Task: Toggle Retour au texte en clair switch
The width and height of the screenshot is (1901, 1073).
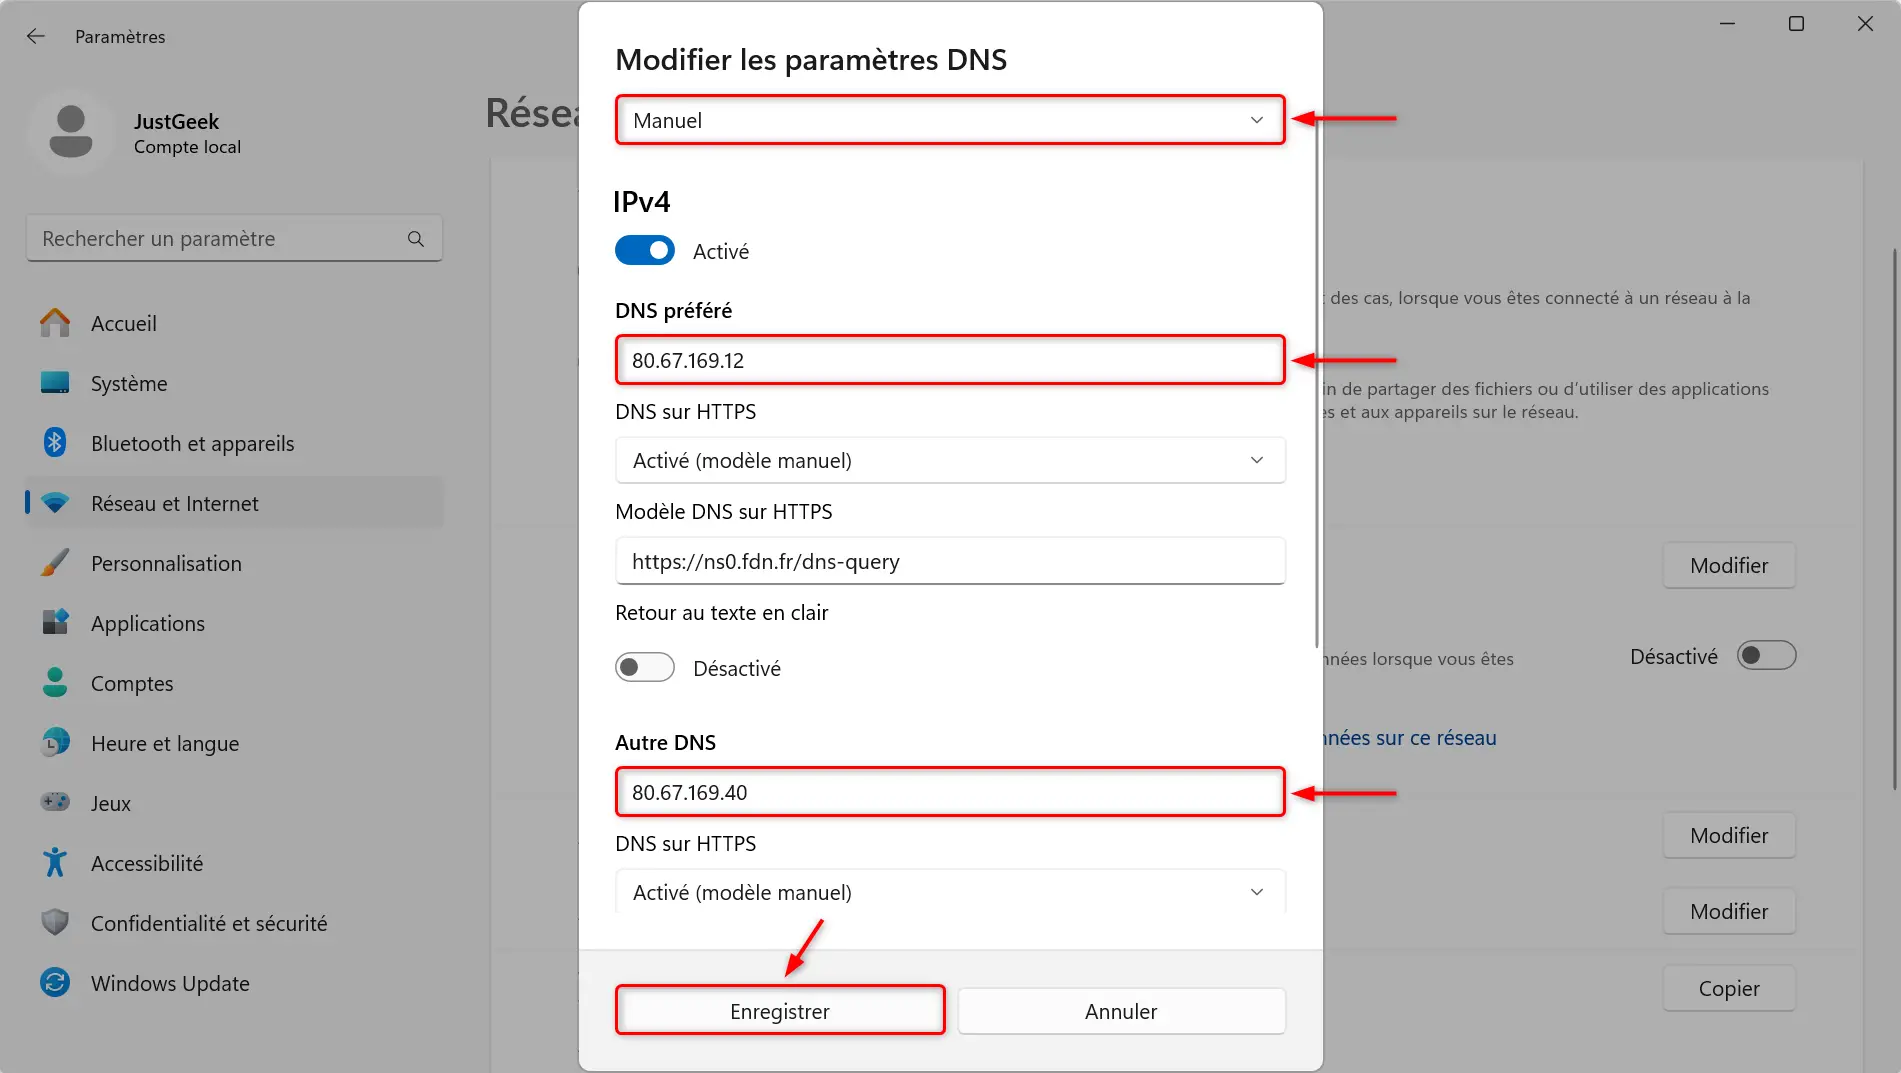Action: [x=645, y=667]
